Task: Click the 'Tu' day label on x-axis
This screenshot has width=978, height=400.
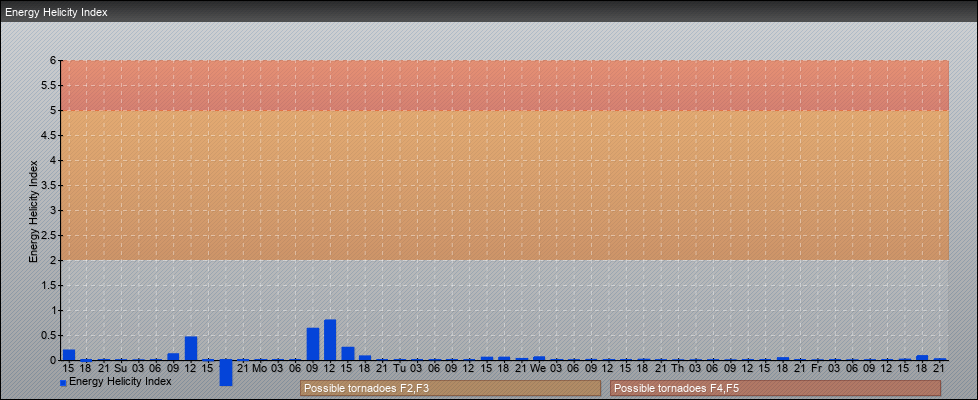Action: (400, 368)
